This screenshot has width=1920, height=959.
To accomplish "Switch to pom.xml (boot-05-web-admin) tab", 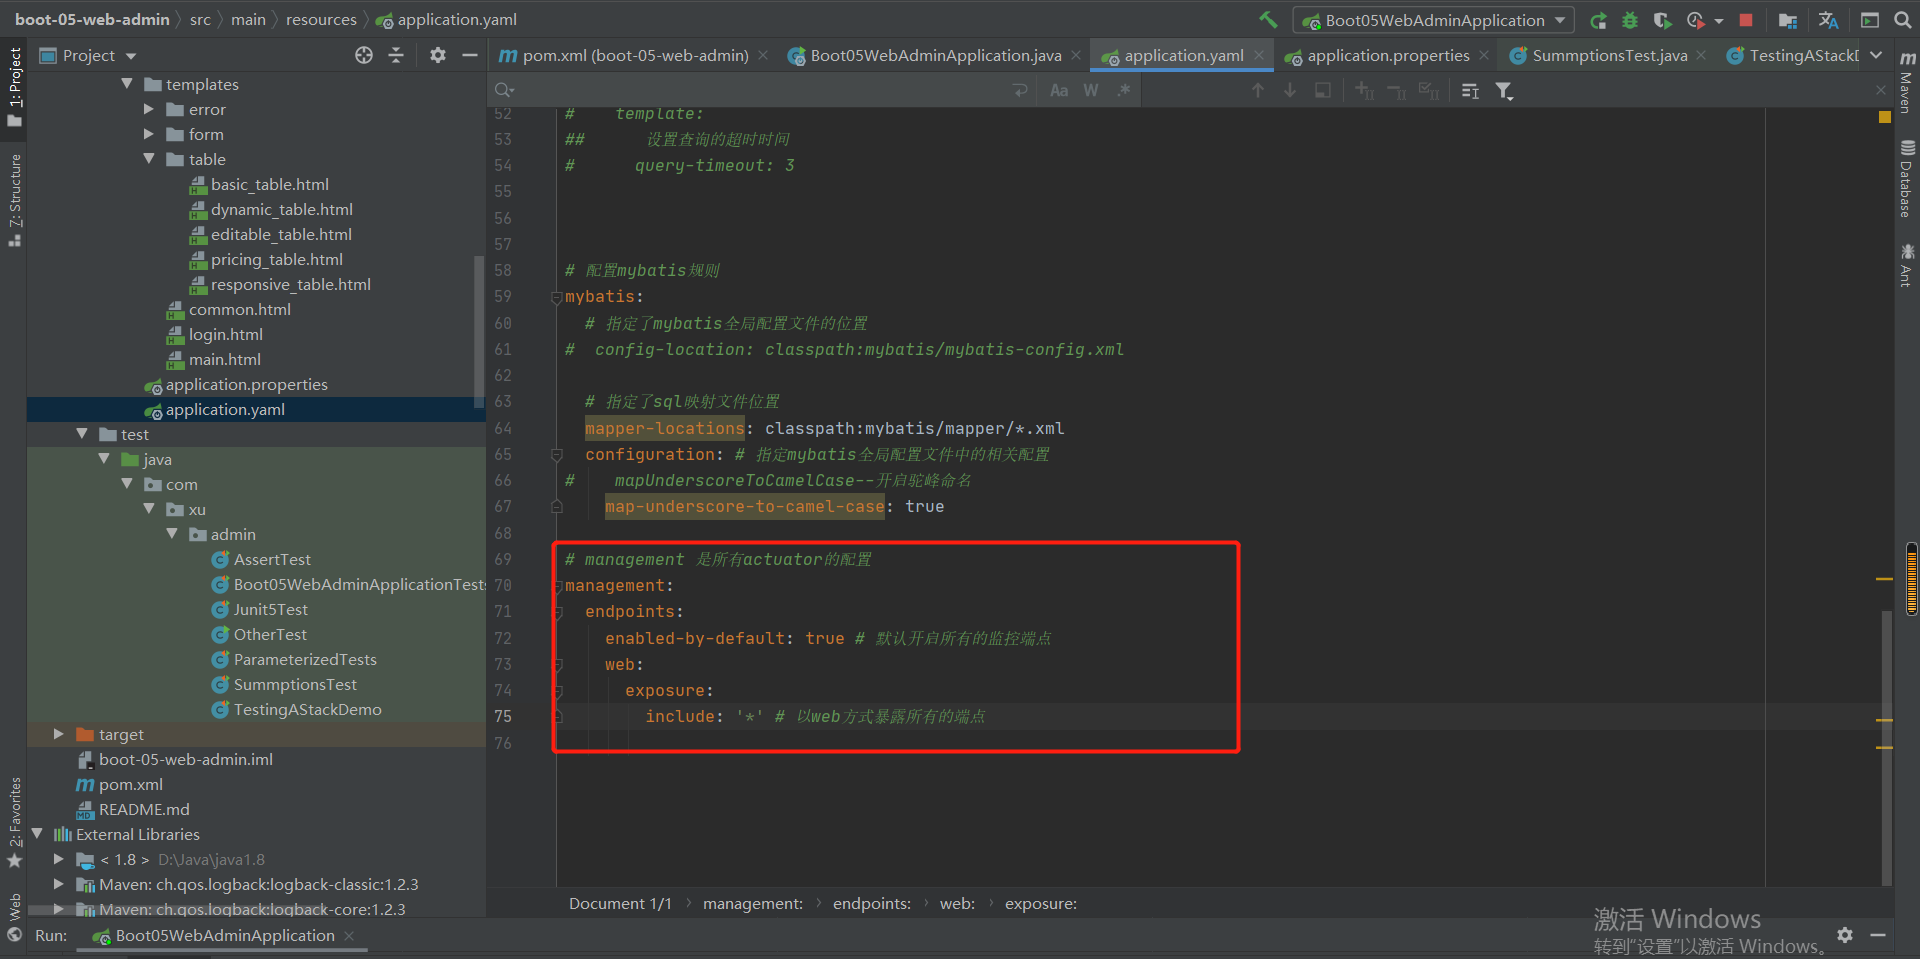I will [635, 56].
